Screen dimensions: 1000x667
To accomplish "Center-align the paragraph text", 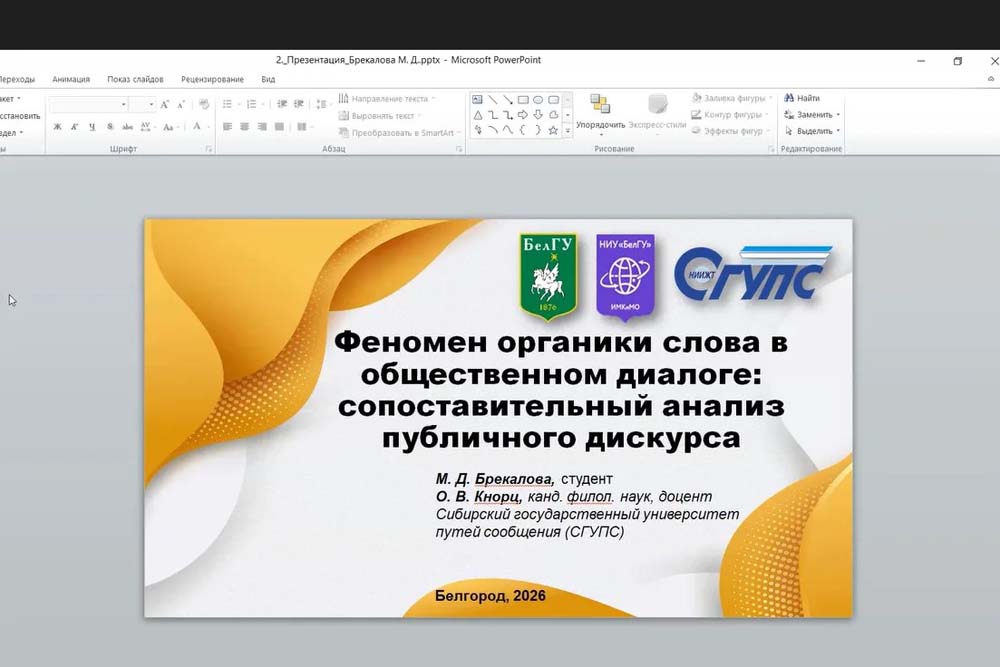I will tap(245, 127).
